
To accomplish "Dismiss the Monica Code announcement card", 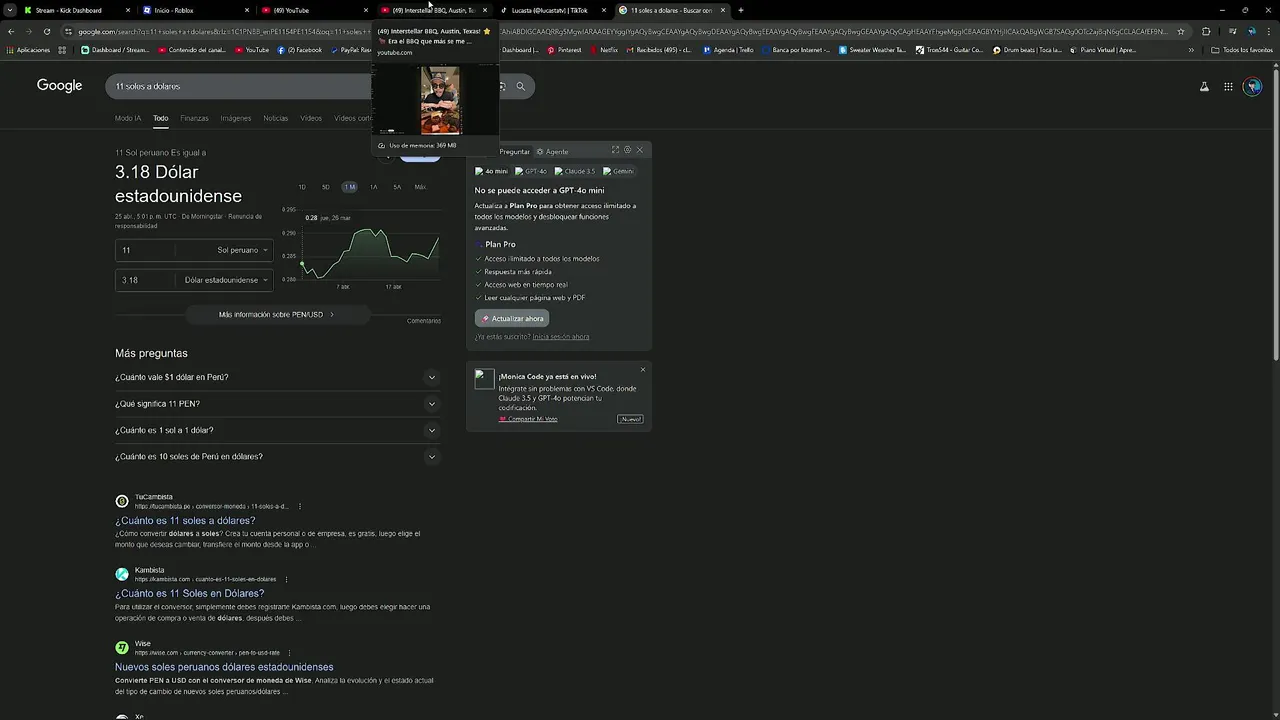I will click(x=643, y=370).
